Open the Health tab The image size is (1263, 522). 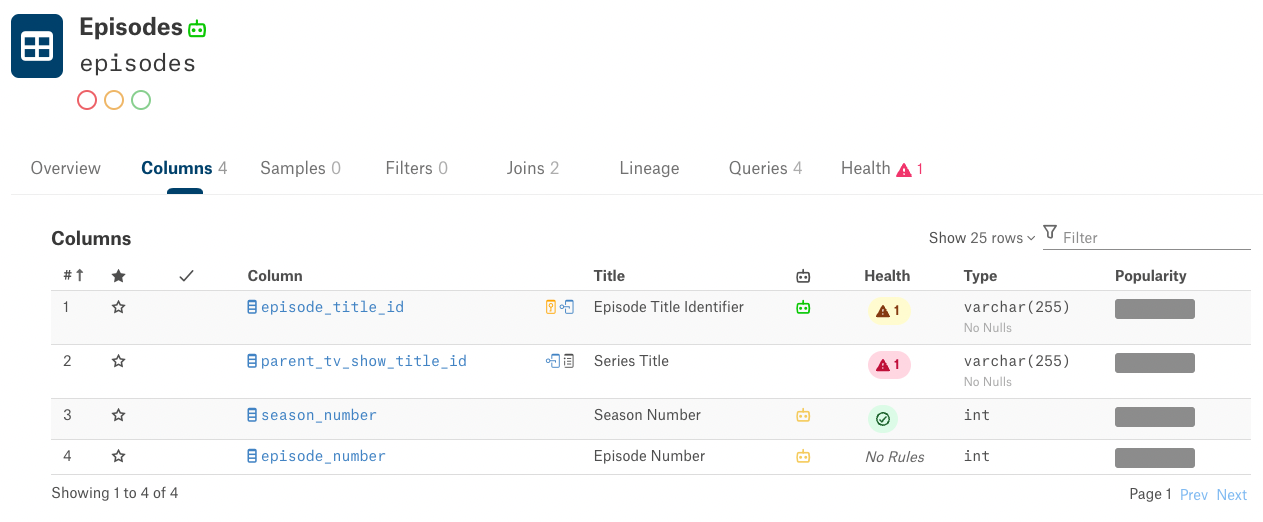[881, 168]
